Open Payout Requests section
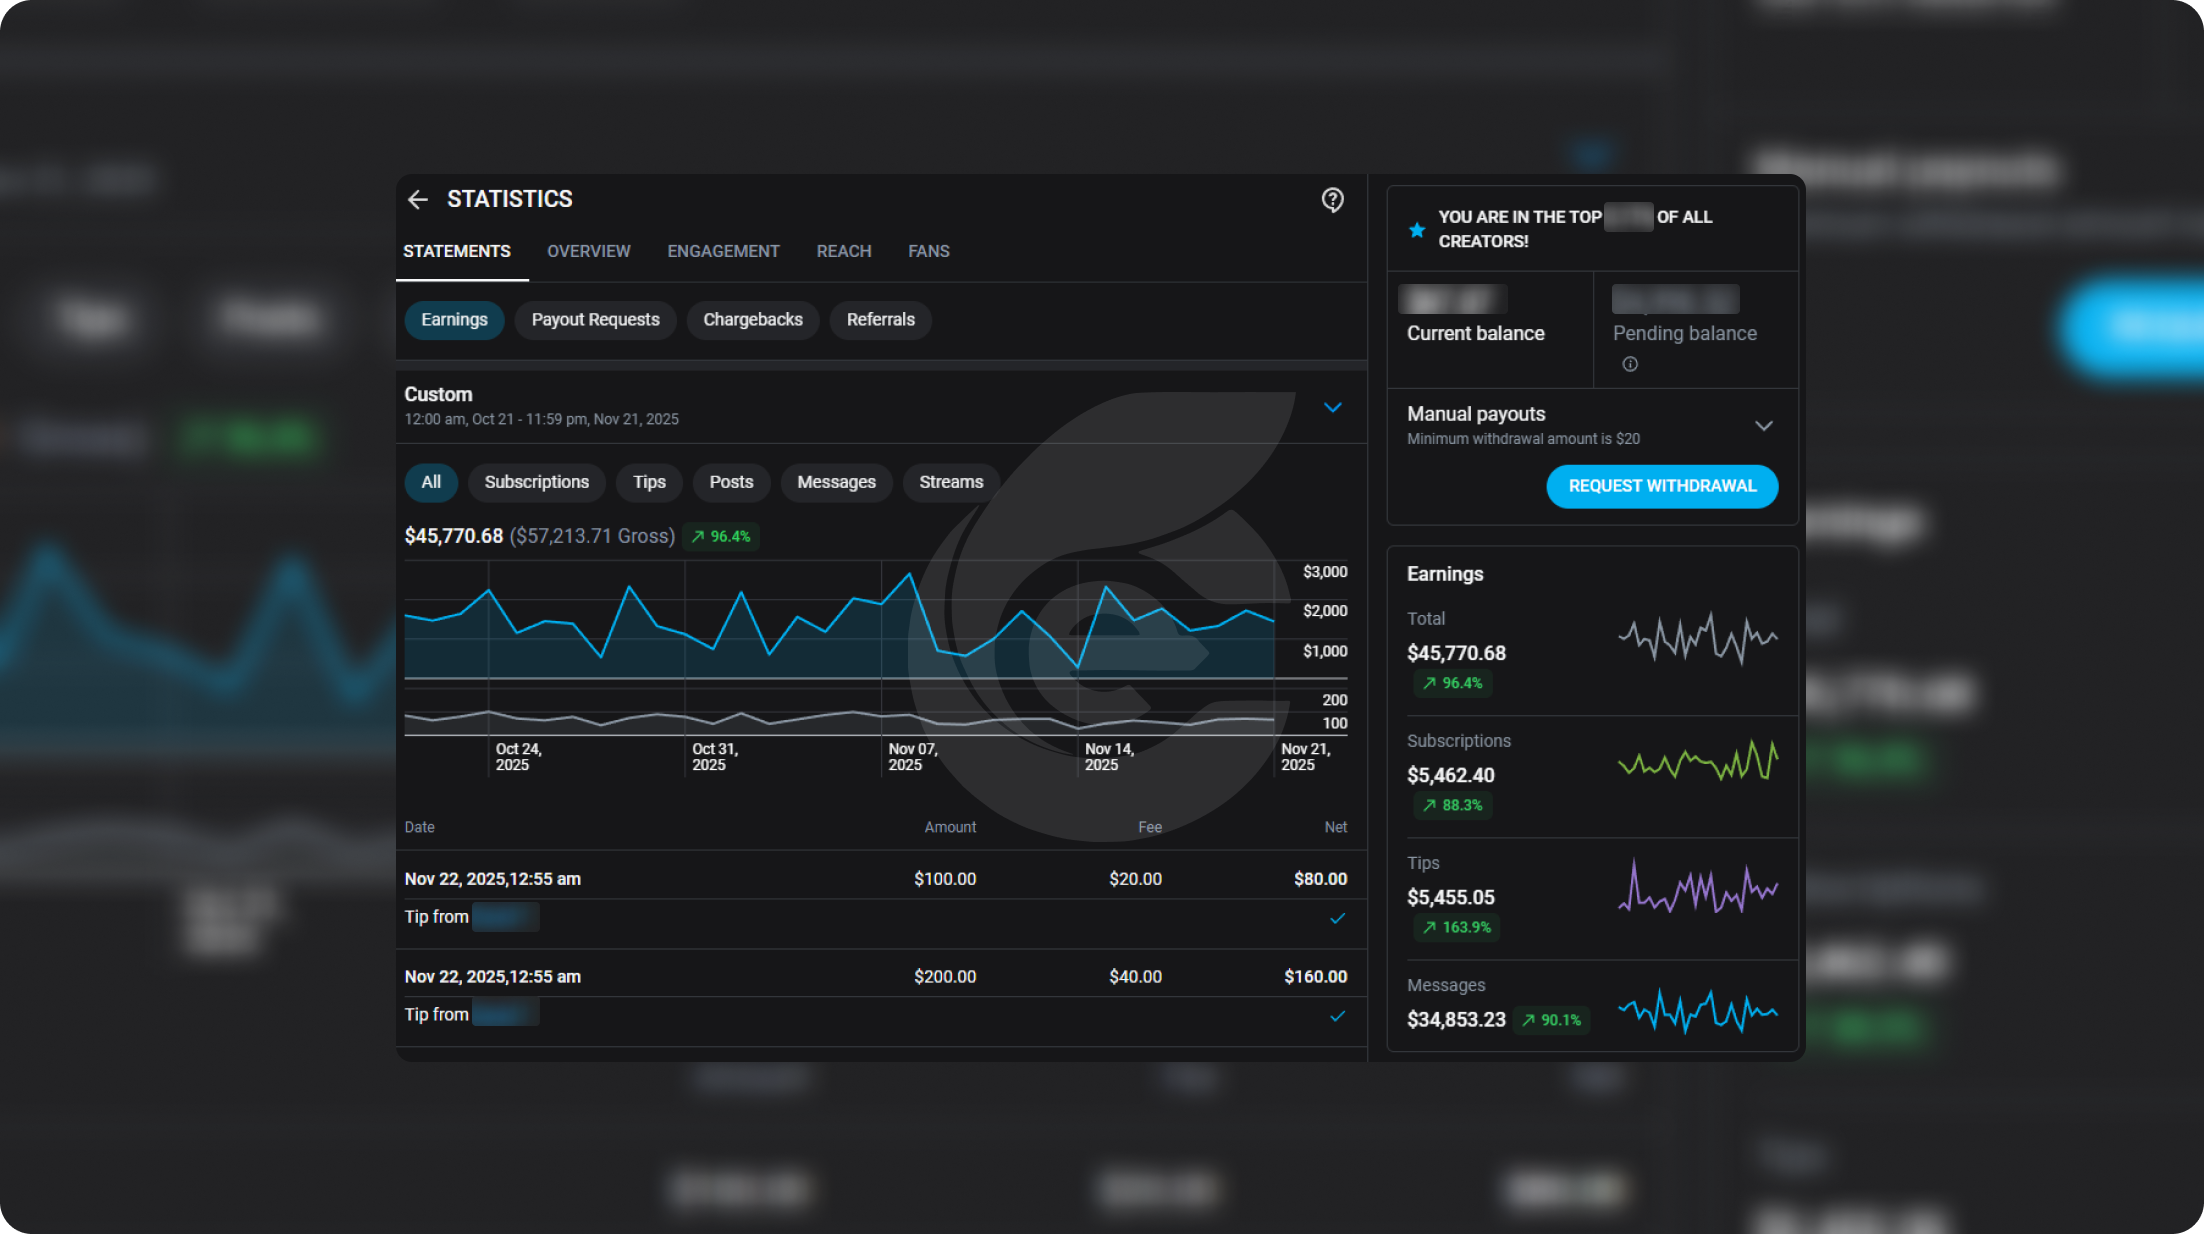The image size is (2204, 1234). (595, 320)
